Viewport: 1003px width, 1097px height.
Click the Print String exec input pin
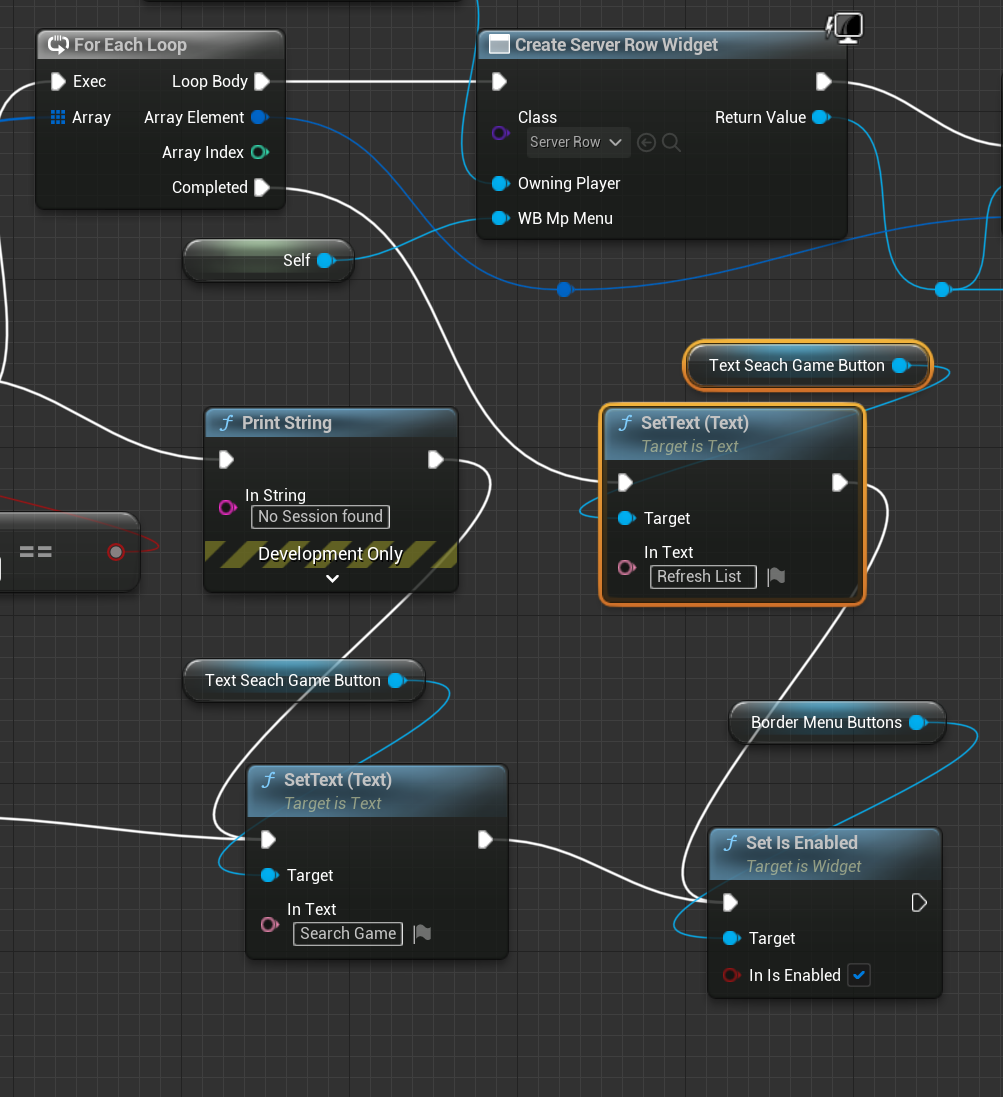[226, 460]
